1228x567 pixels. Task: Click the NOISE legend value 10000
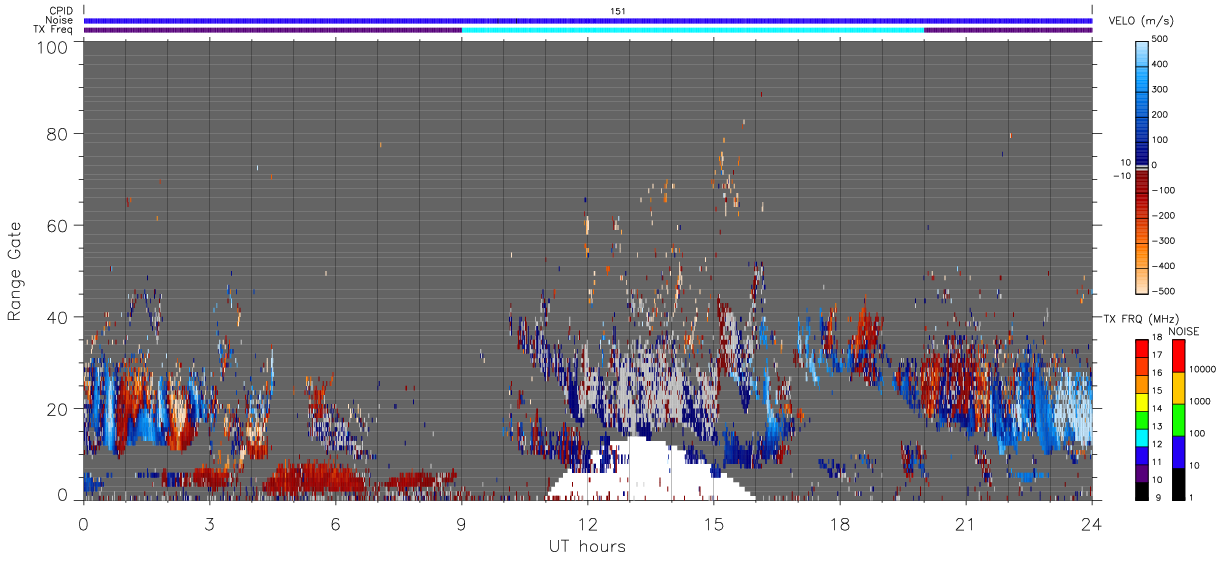[1204, 369]
